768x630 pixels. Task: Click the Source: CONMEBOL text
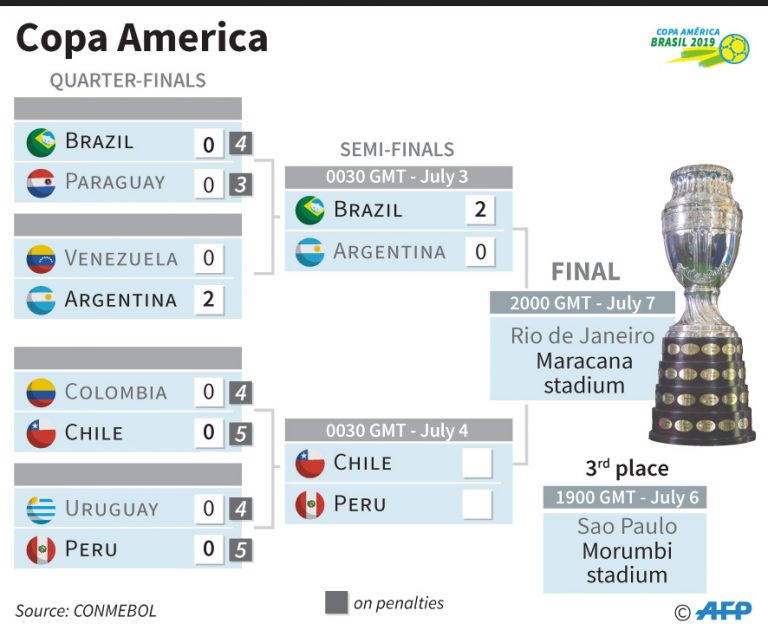pyautogui.click(x=86, y=609)
